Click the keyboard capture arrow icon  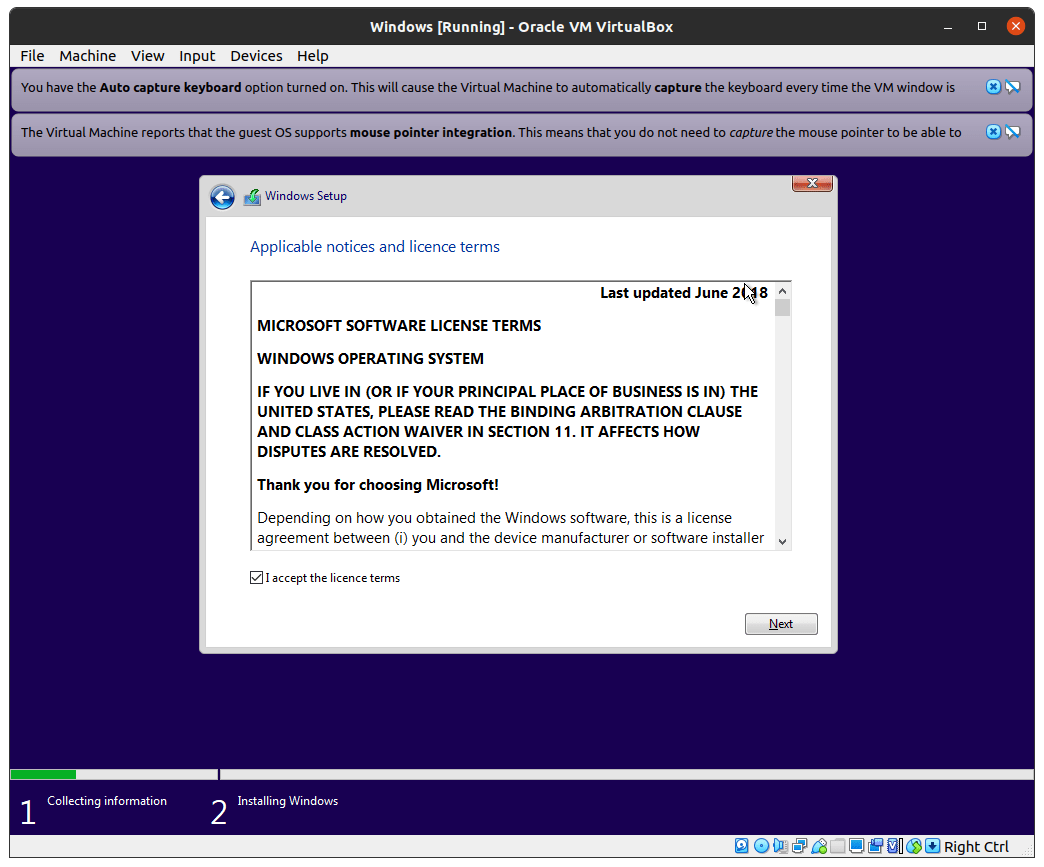tap(933, 846)
